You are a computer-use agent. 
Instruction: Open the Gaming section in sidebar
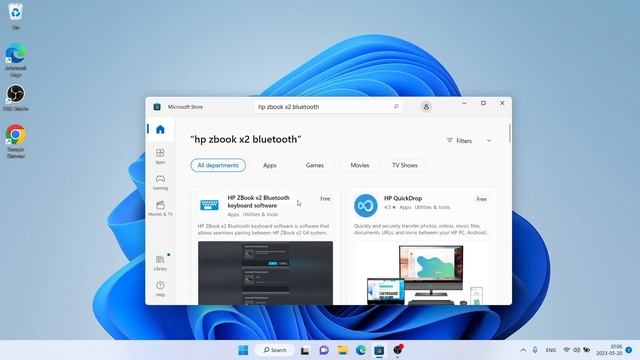[x=160, y=182]
